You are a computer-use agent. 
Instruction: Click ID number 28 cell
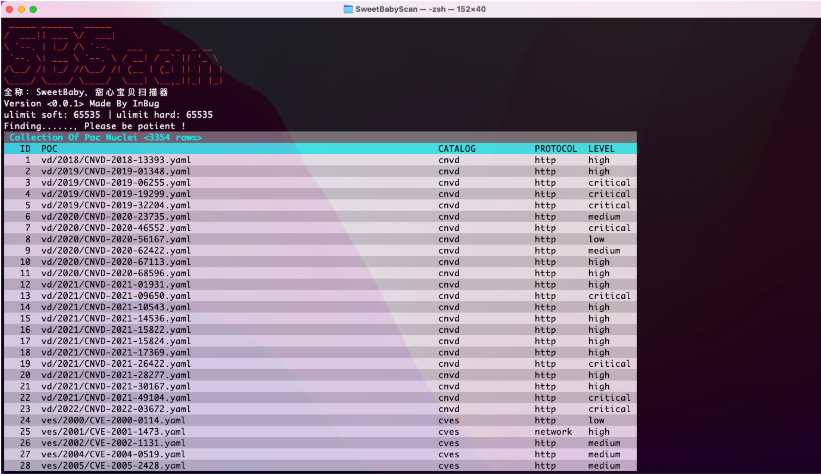pos(25,465)
